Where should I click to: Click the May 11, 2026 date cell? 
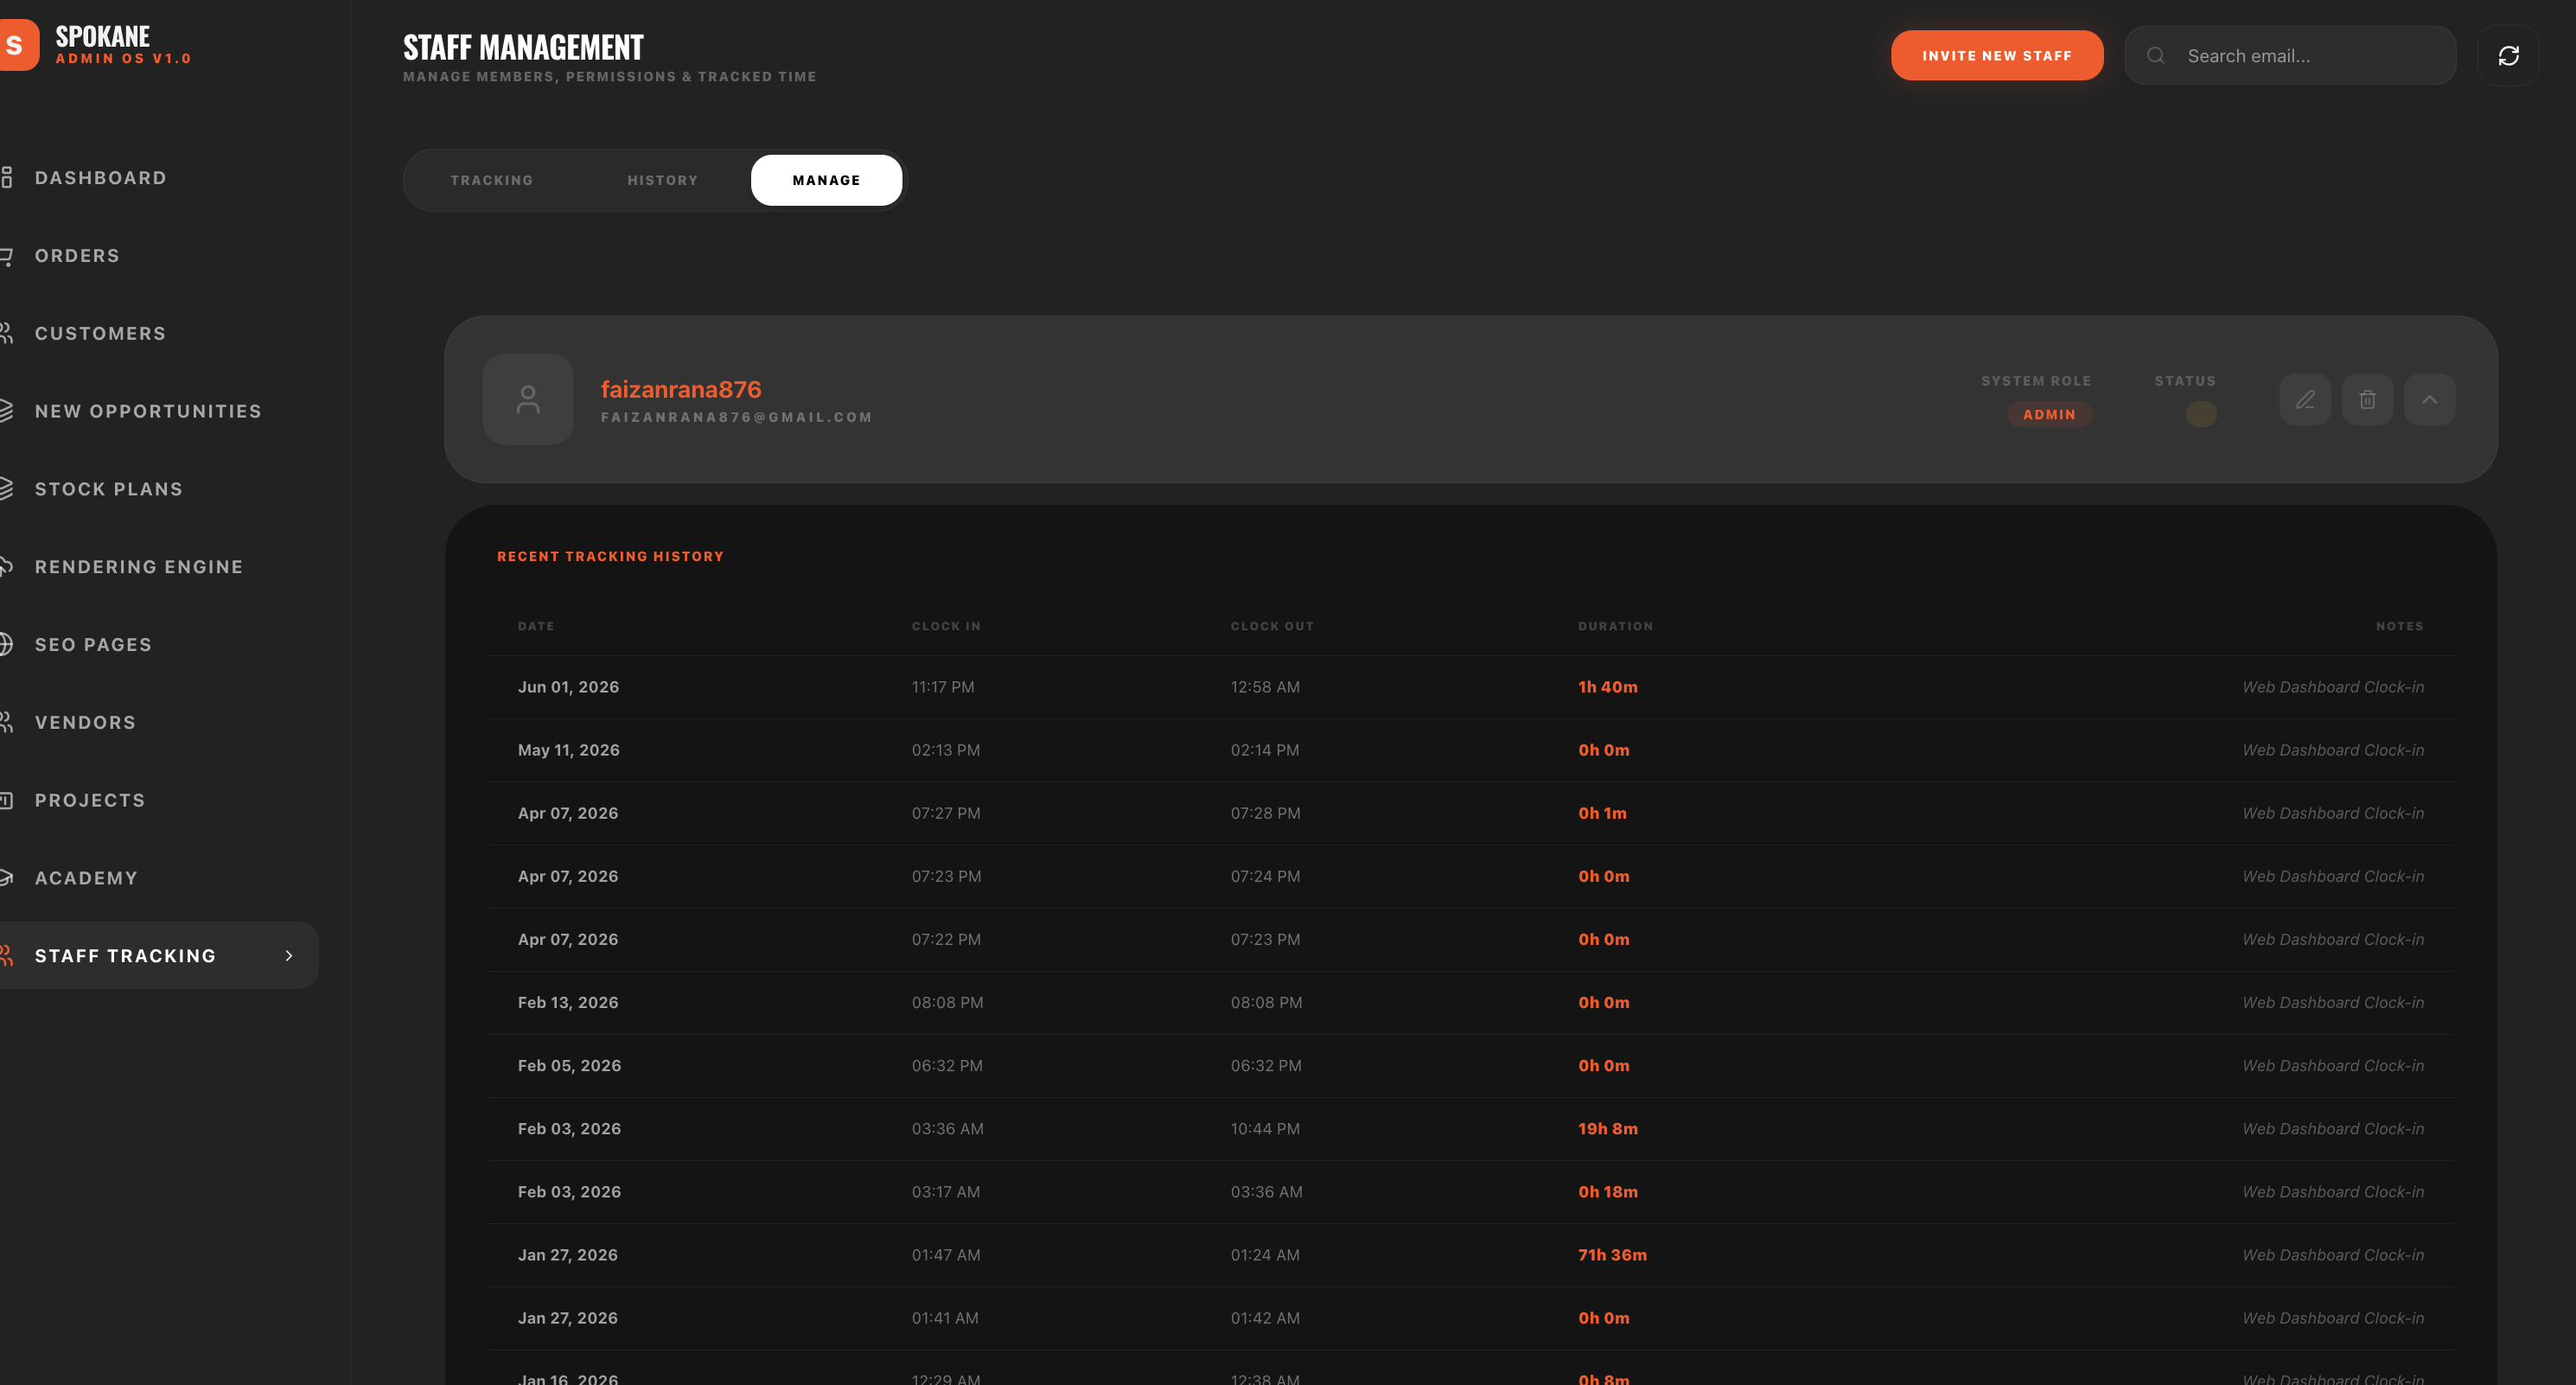tap(568, 750)
